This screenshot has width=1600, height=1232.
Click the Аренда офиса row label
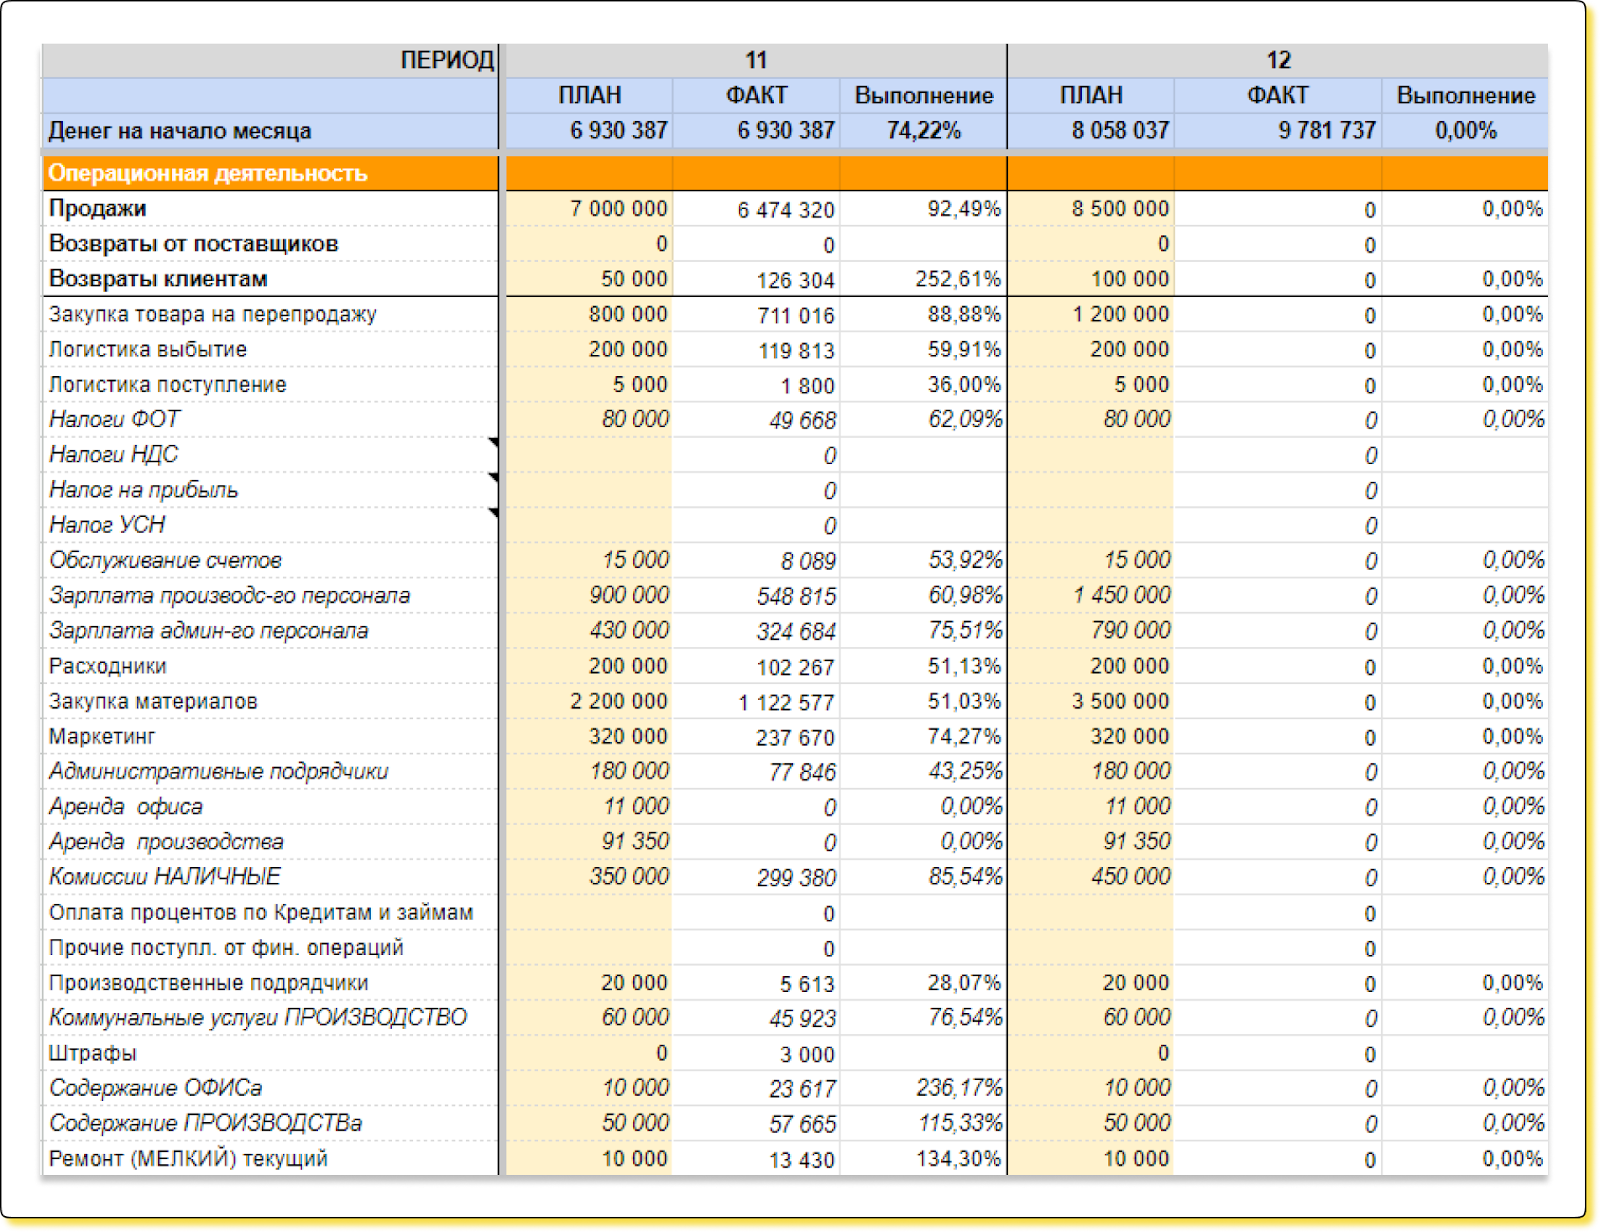pos(126,807)
